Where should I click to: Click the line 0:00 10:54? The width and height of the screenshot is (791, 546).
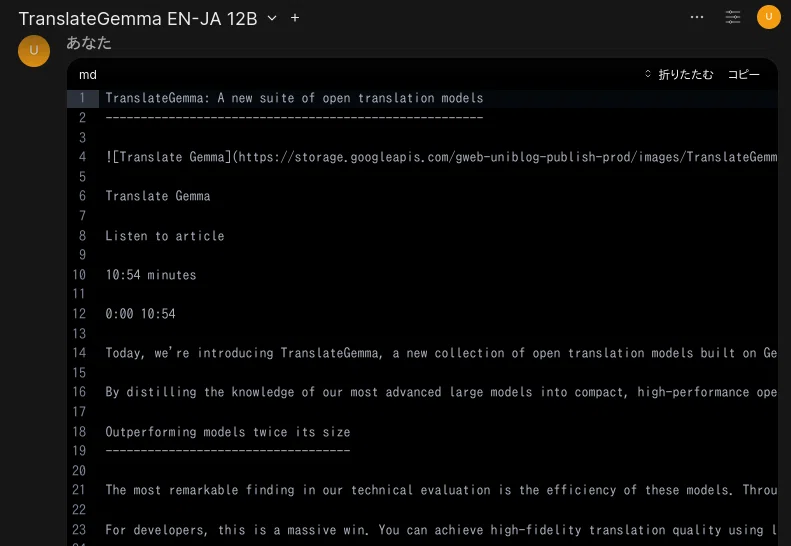[140, 313]
